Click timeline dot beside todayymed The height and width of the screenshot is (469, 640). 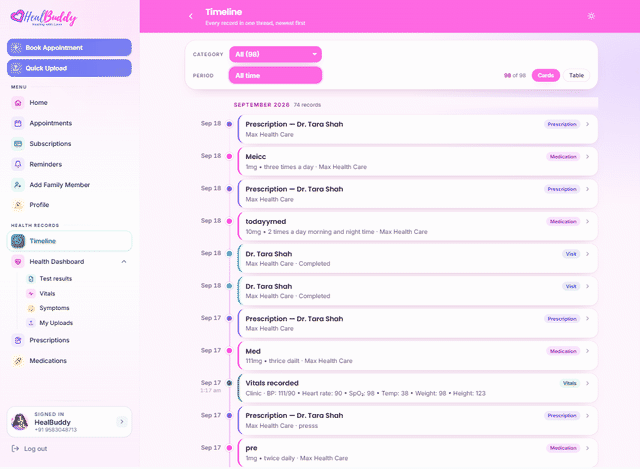coord(229,221)
